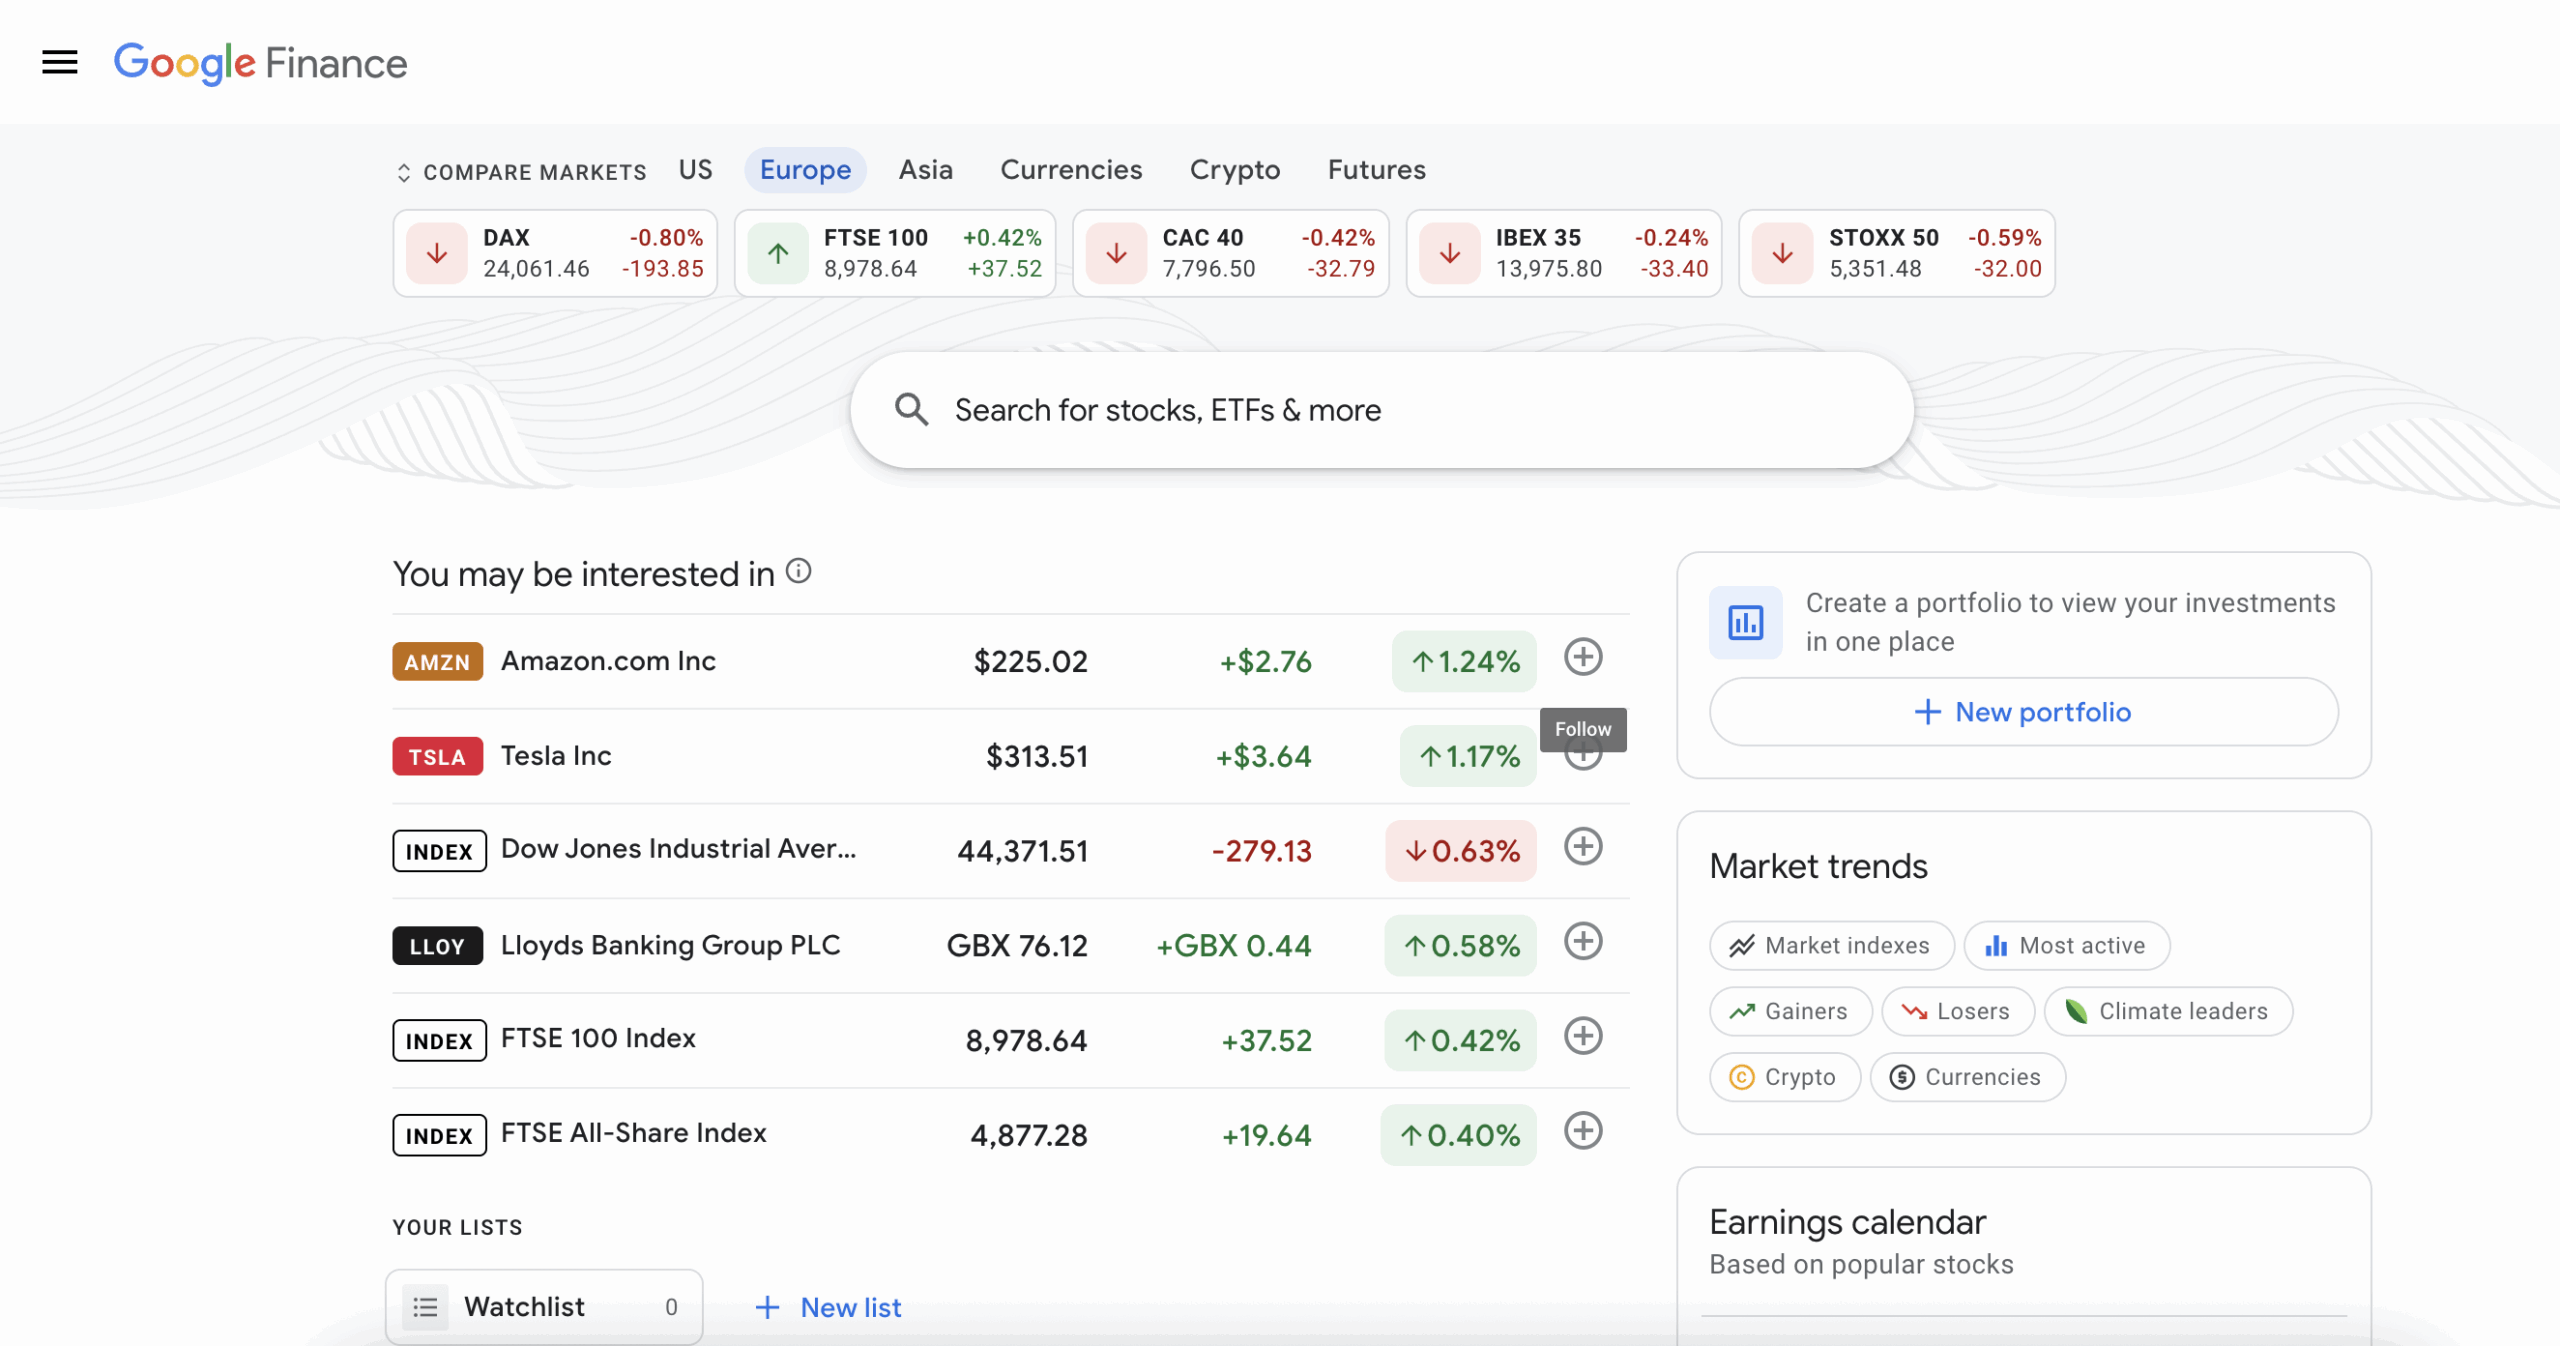
Task: Click the LLOY ticker badge
Action: coord(437,946)
